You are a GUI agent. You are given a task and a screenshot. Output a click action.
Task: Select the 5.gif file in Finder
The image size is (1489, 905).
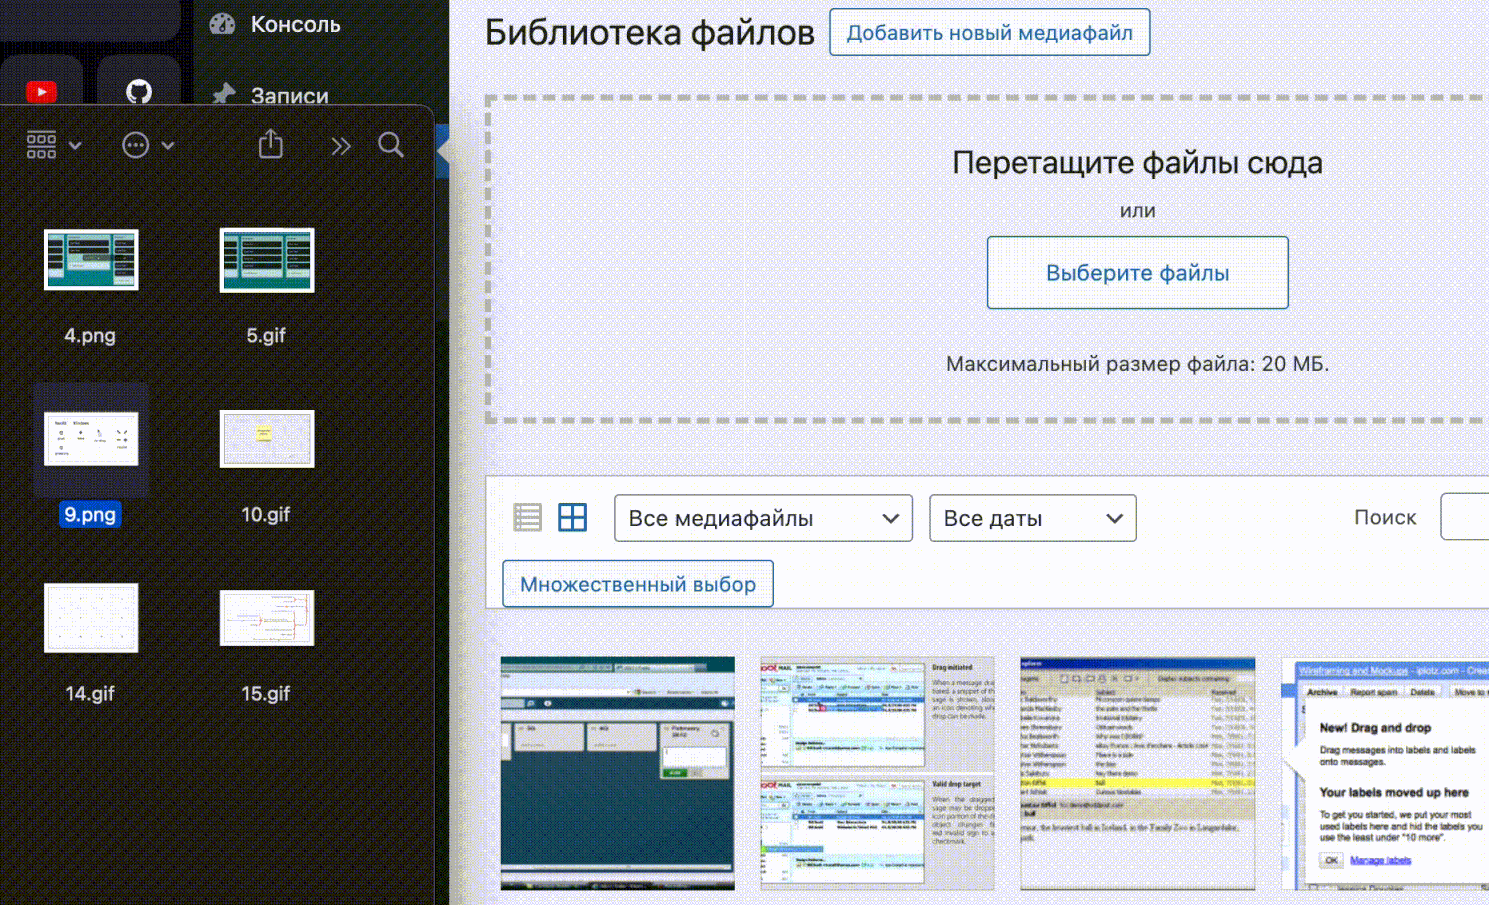[x=267, y=261]
